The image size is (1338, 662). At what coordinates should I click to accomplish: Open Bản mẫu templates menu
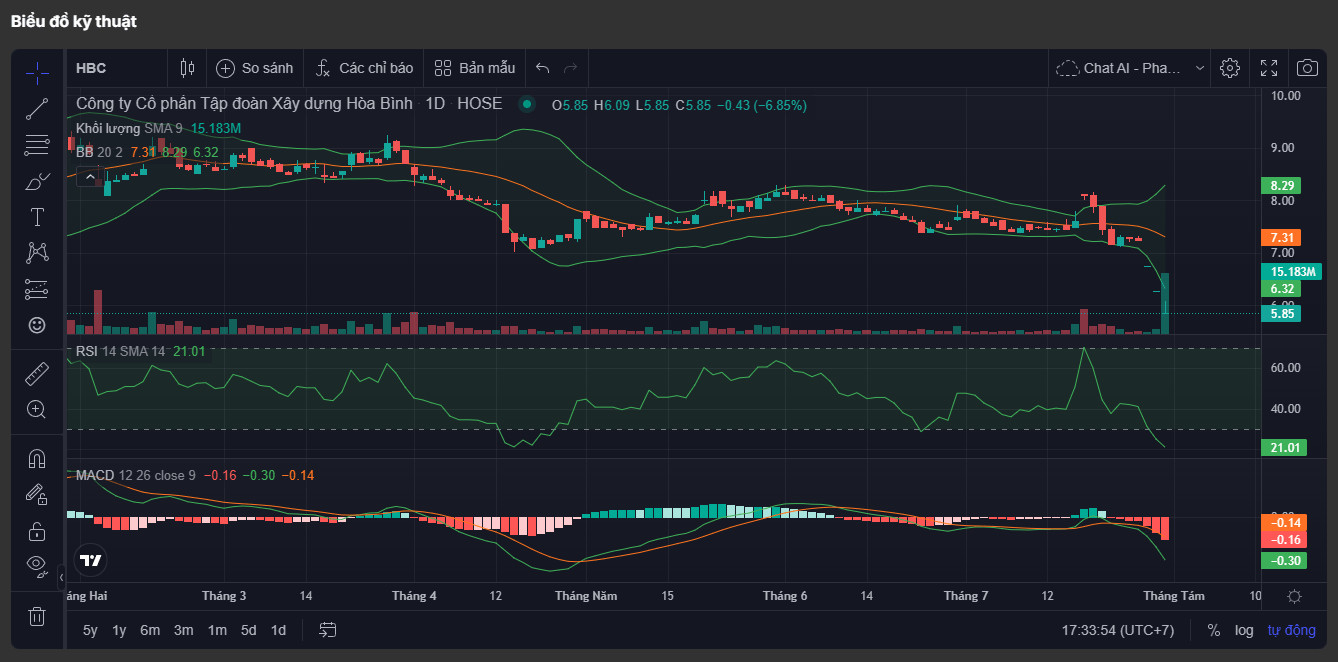point(475,68)
